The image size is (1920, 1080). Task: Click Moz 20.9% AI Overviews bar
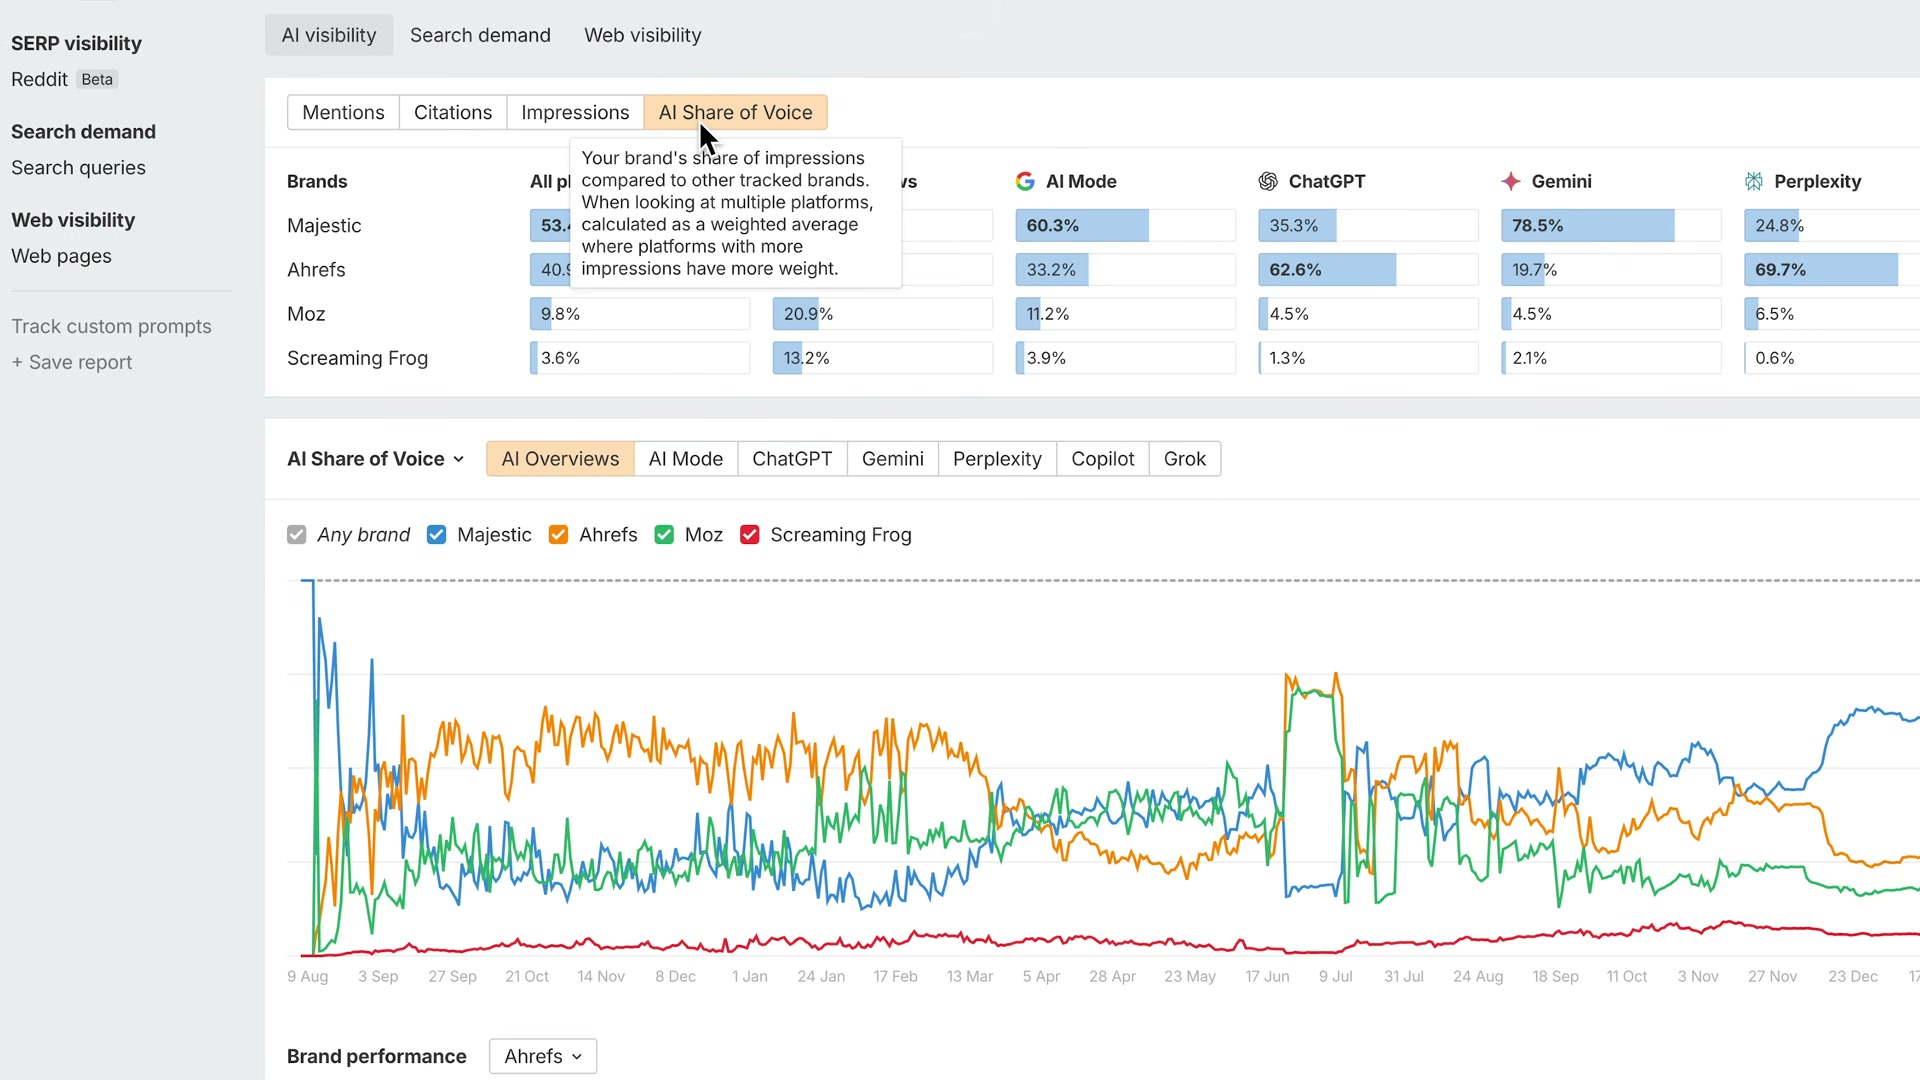coord(882,314)
